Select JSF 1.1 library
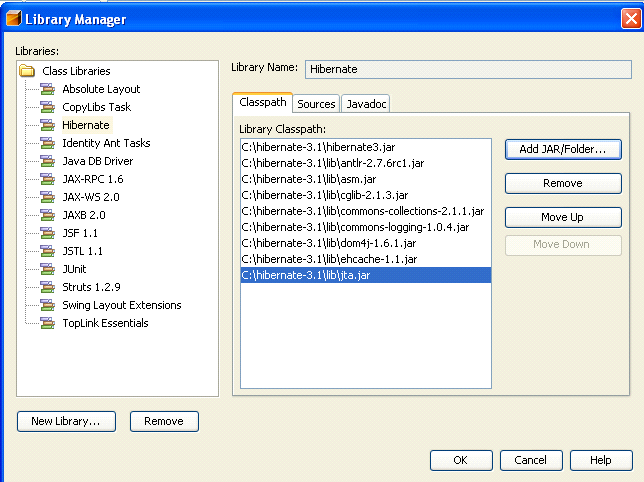The width and height of the screenshot is (644, 482). pos(80,233)
